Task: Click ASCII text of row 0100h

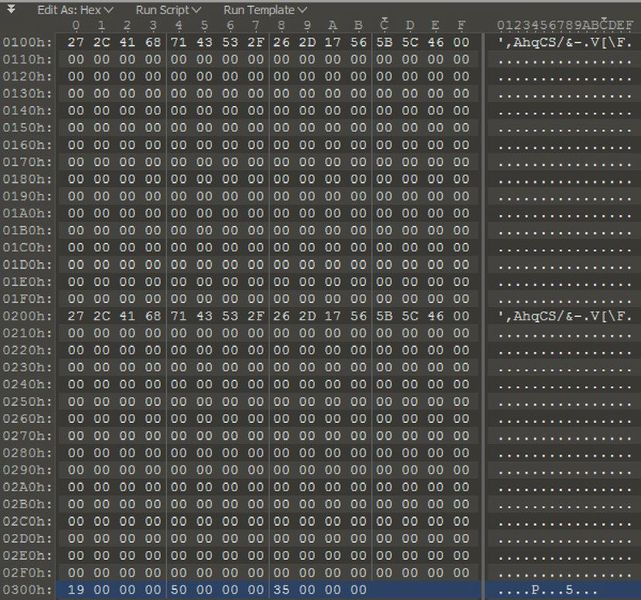Action: (565, 42)
